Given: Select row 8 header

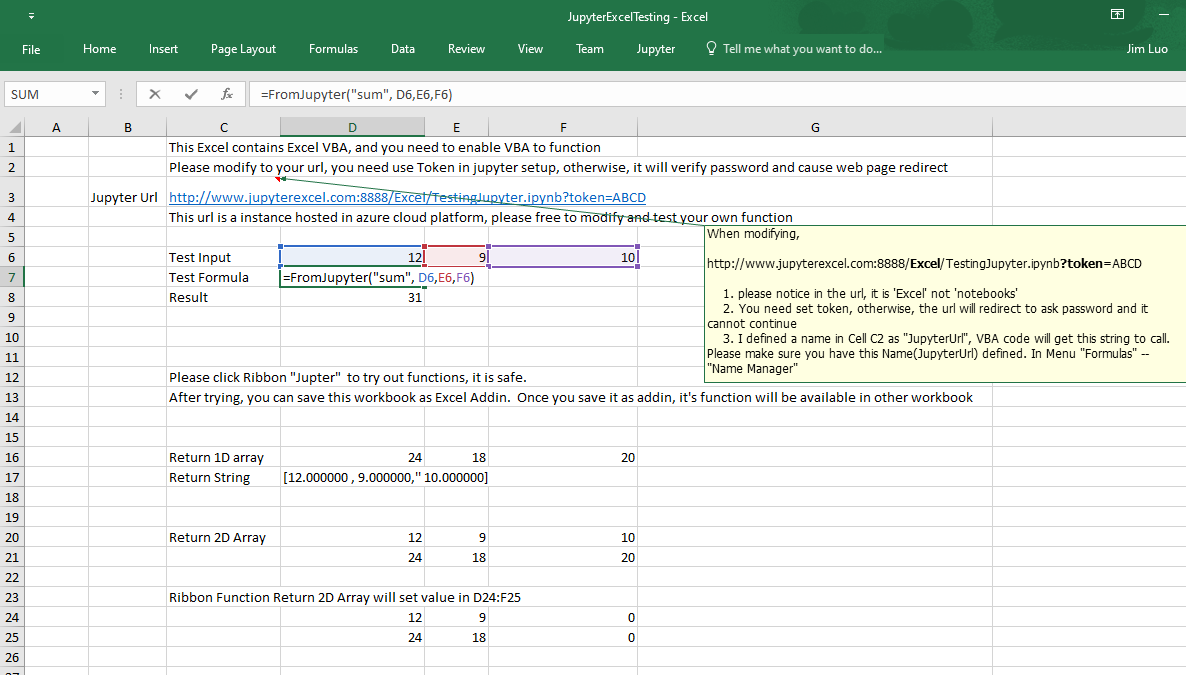Looking at the screenshot, I should click(12, 297).
